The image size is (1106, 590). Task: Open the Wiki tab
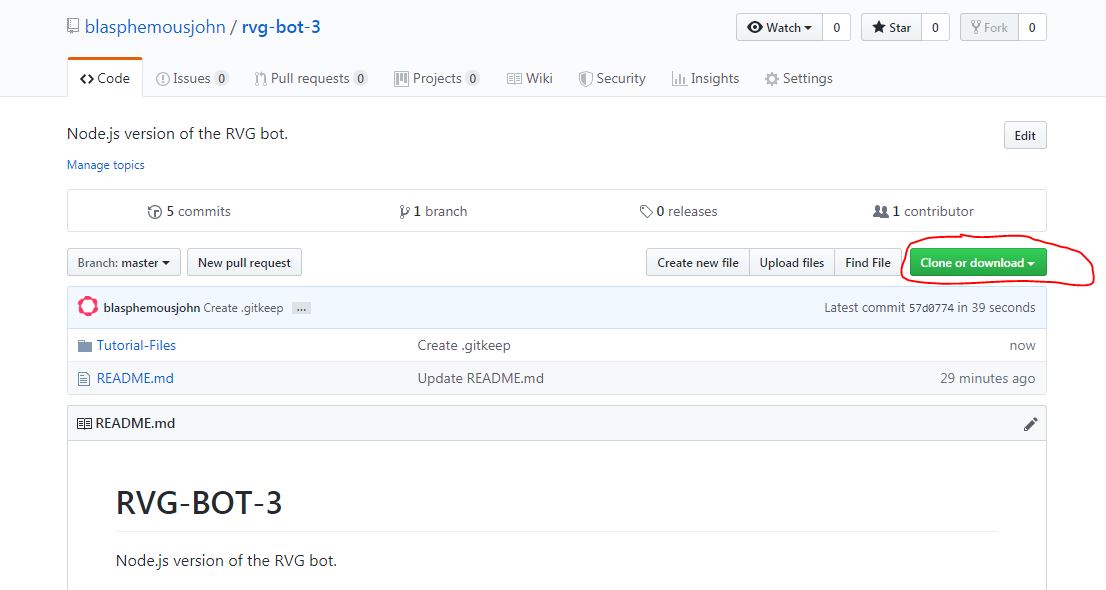point(530,78)
